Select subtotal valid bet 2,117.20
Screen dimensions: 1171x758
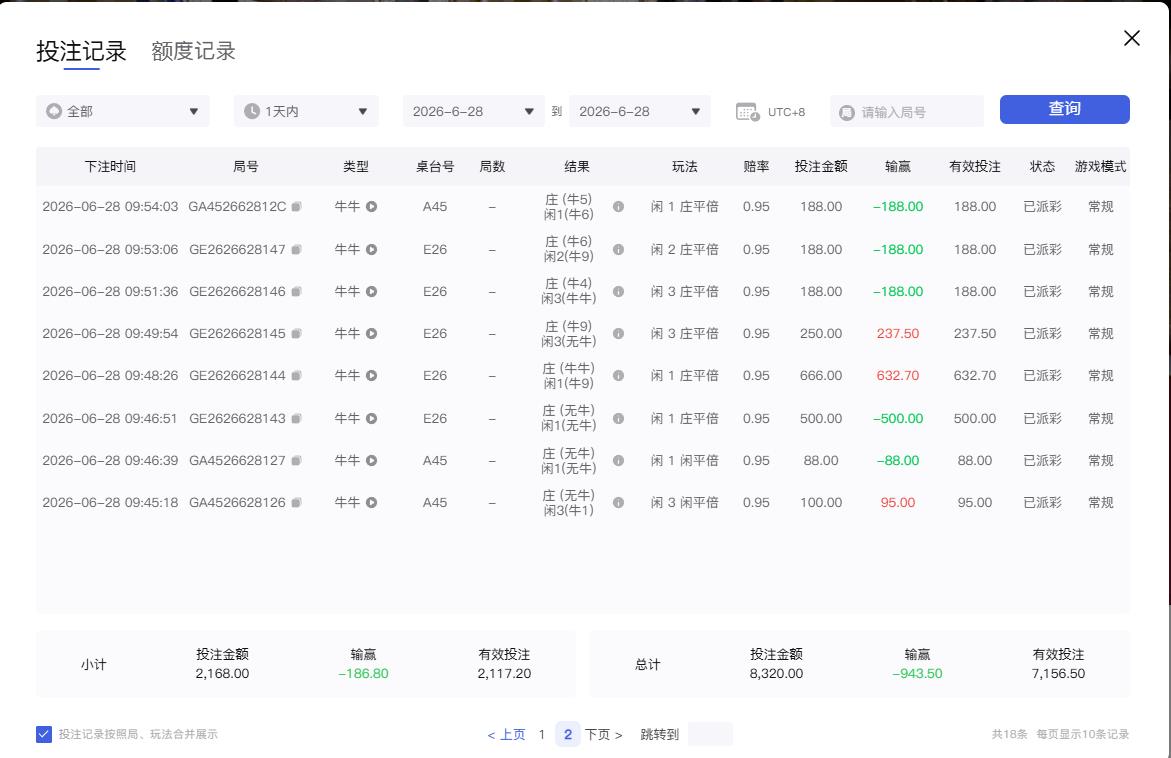click(504, 674)
